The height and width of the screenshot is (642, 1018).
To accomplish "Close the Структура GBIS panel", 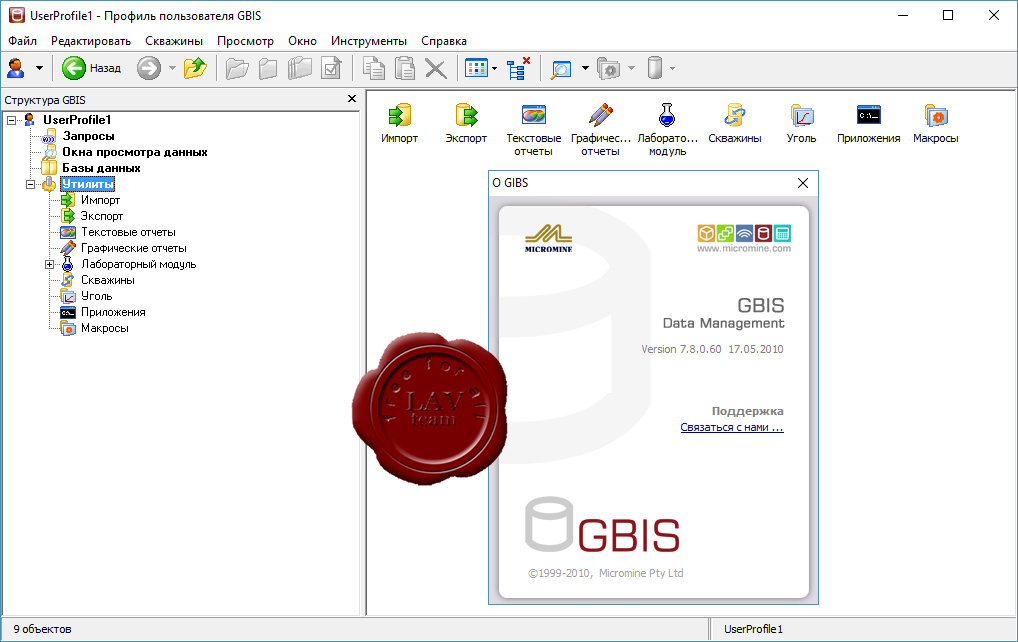I will (x=352, y=99).
